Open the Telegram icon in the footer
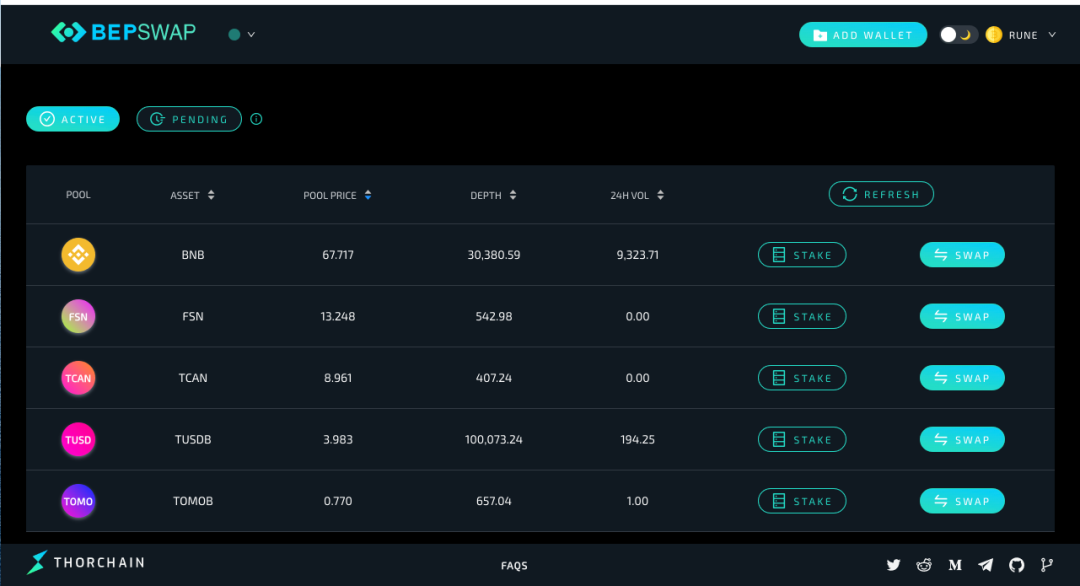 coord(986,565)
